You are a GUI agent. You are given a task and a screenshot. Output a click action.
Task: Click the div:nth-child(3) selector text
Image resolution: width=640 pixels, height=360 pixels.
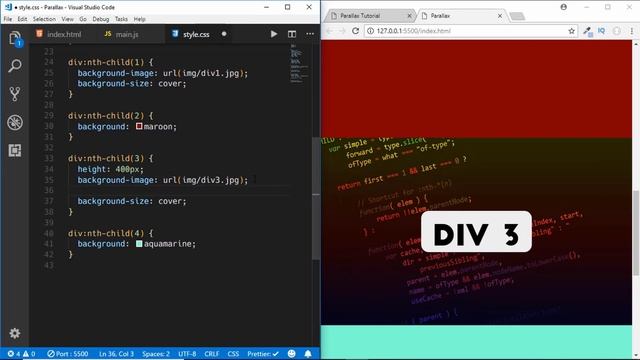point(106,158)
